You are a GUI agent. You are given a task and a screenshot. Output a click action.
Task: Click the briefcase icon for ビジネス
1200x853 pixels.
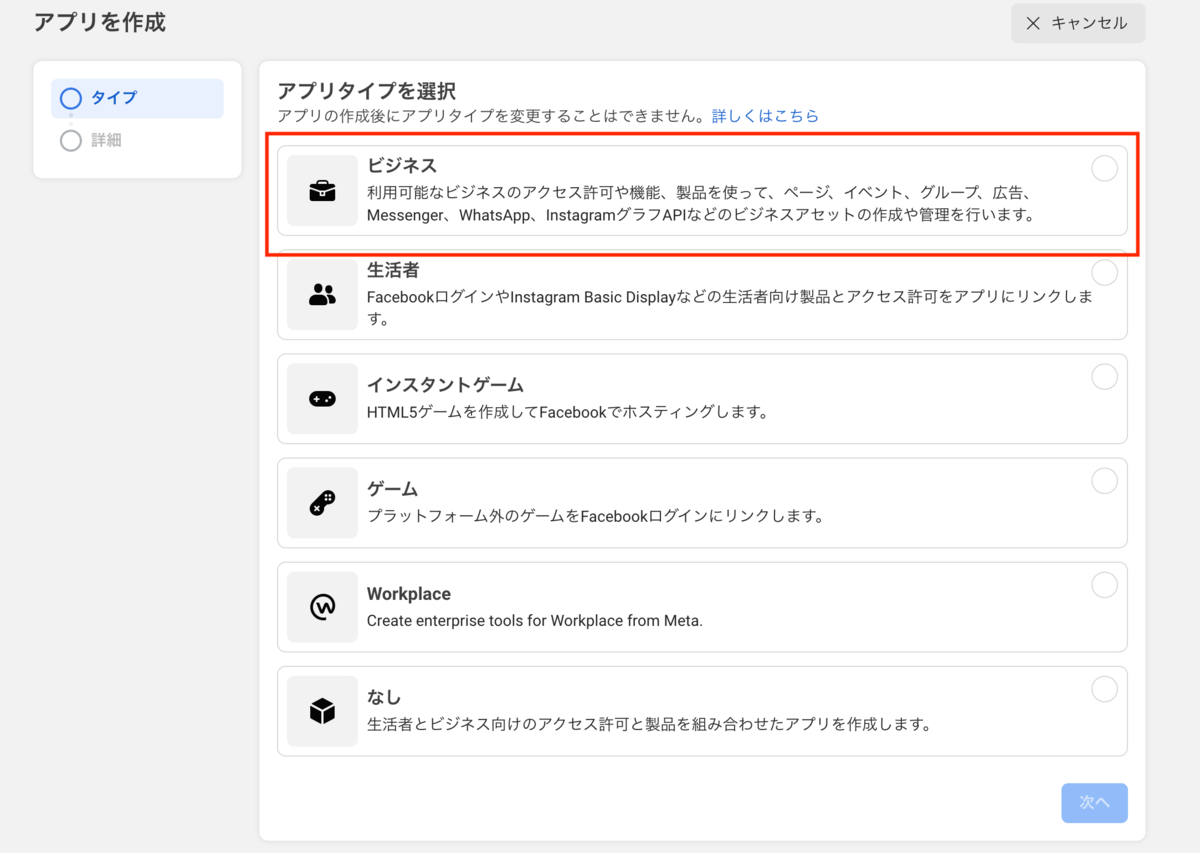pyautogui.click(x=322, y=190)
